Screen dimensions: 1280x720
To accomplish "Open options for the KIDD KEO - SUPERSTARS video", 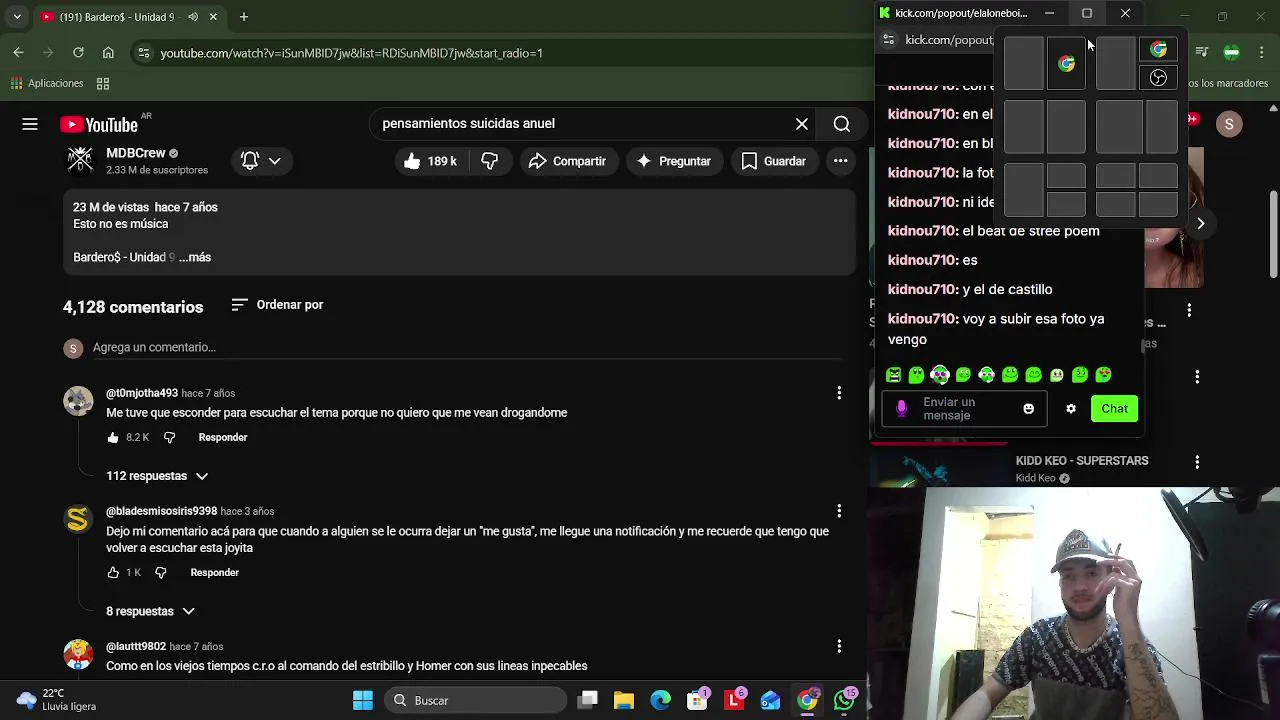I will 1197,462.
